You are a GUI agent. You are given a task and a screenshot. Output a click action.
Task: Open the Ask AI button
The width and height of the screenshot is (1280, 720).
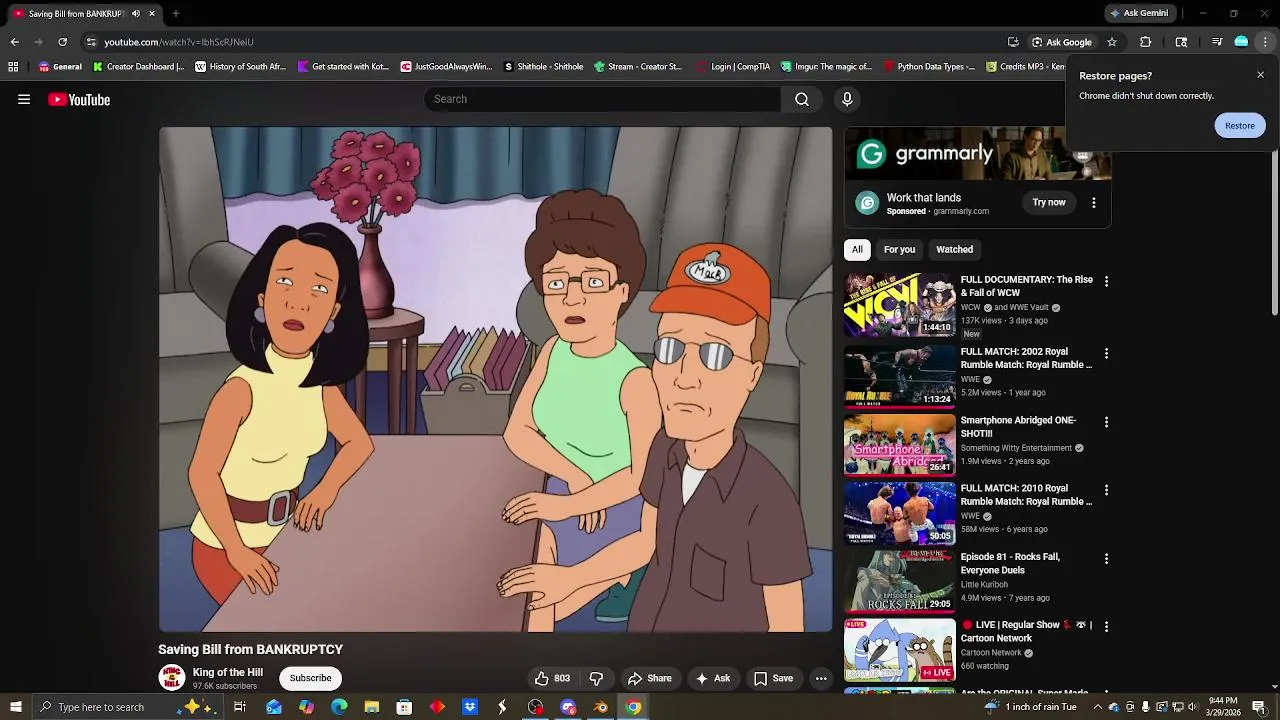pos(713,678)
